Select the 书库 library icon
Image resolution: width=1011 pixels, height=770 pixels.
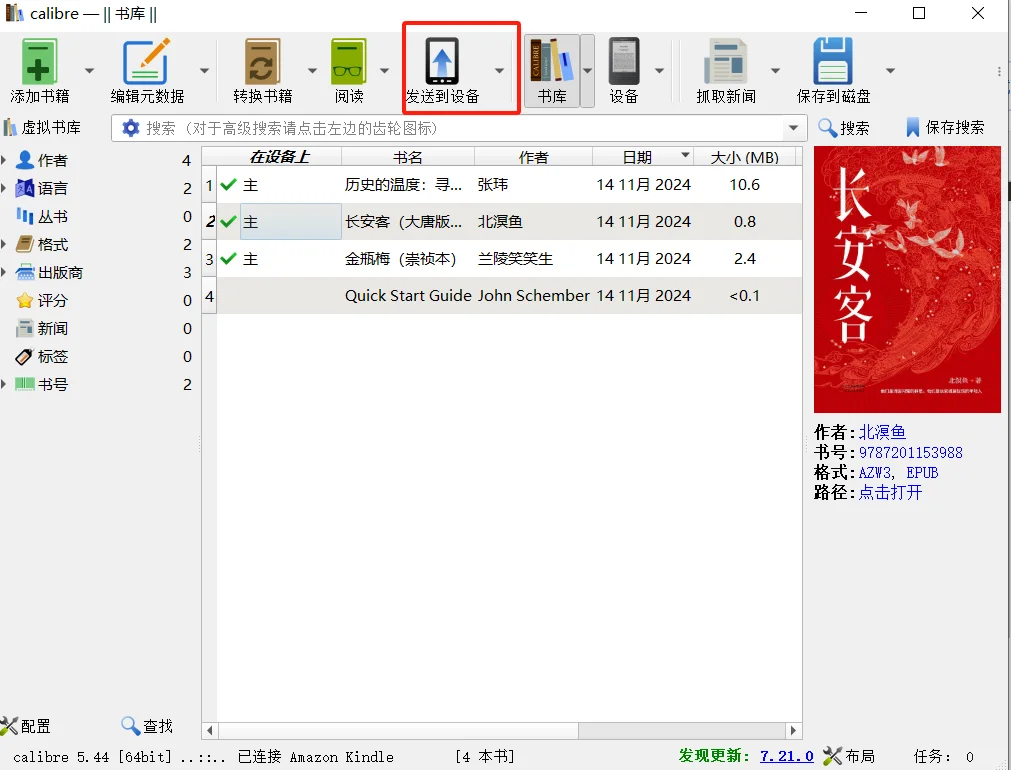552,62
